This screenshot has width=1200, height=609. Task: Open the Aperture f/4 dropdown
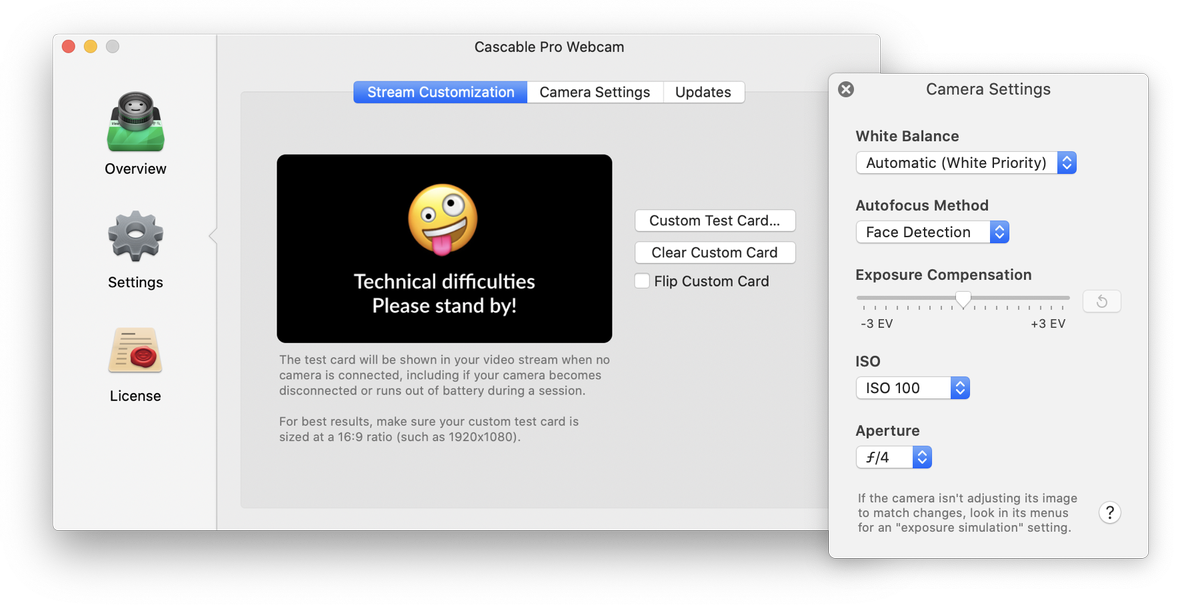(894, 457)
